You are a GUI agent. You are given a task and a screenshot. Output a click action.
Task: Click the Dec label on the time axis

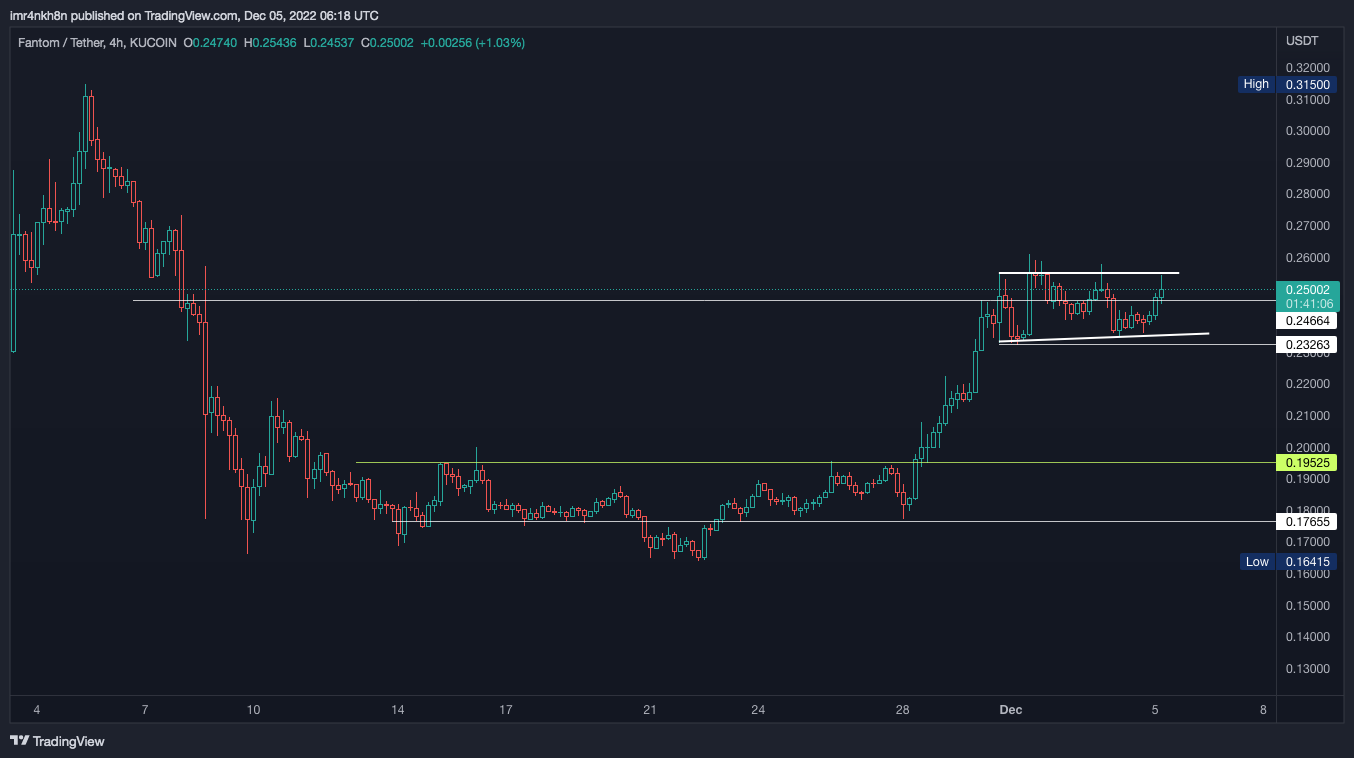[x=1011, y=710]
